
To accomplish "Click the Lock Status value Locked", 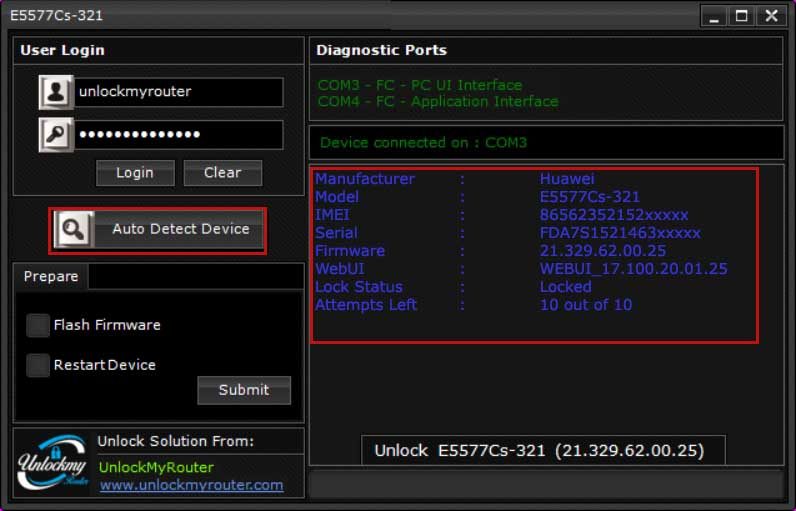I will (566, 287).
